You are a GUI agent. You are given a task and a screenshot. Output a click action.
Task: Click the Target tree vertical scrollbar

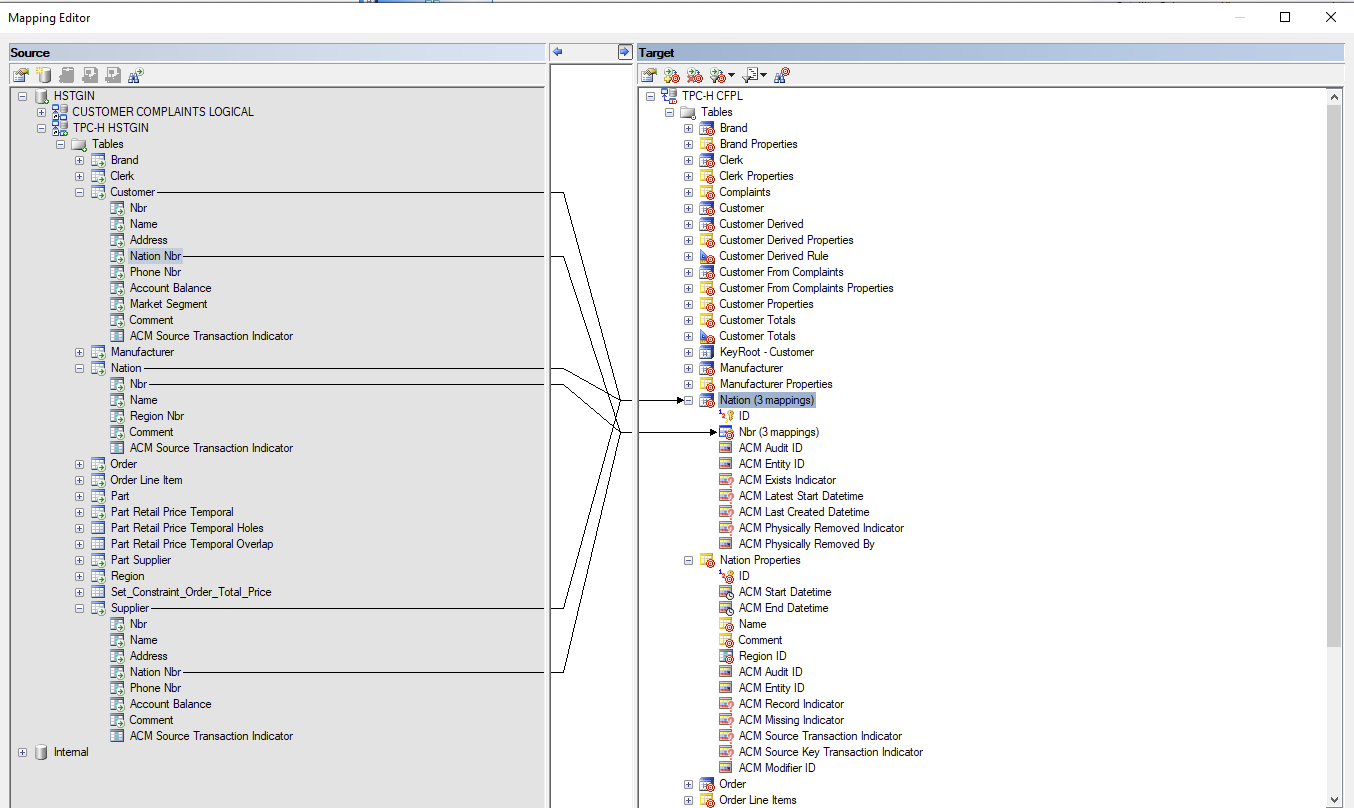[1334, 375]
